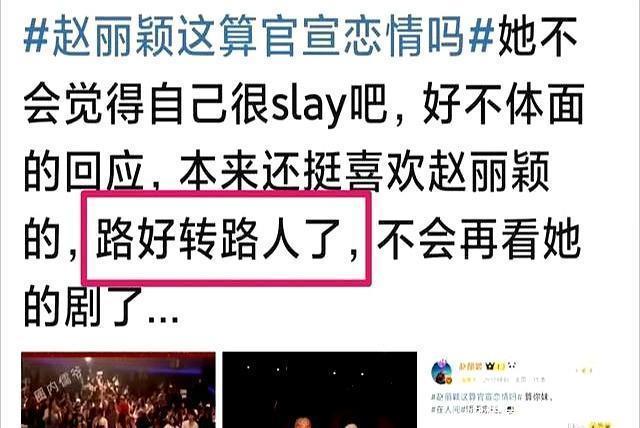Click the follow button in embedded post
This screenshot has height=428, width=640.
[x=584, y=370]
